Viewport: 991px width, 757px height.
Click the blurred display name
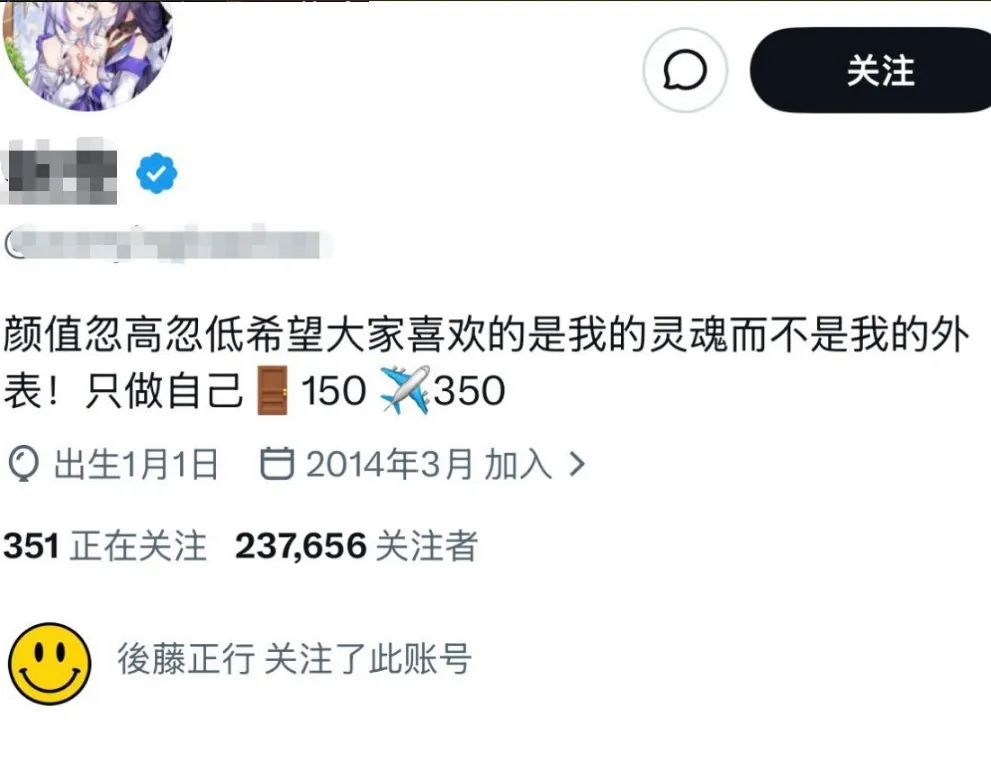[62, 172]
